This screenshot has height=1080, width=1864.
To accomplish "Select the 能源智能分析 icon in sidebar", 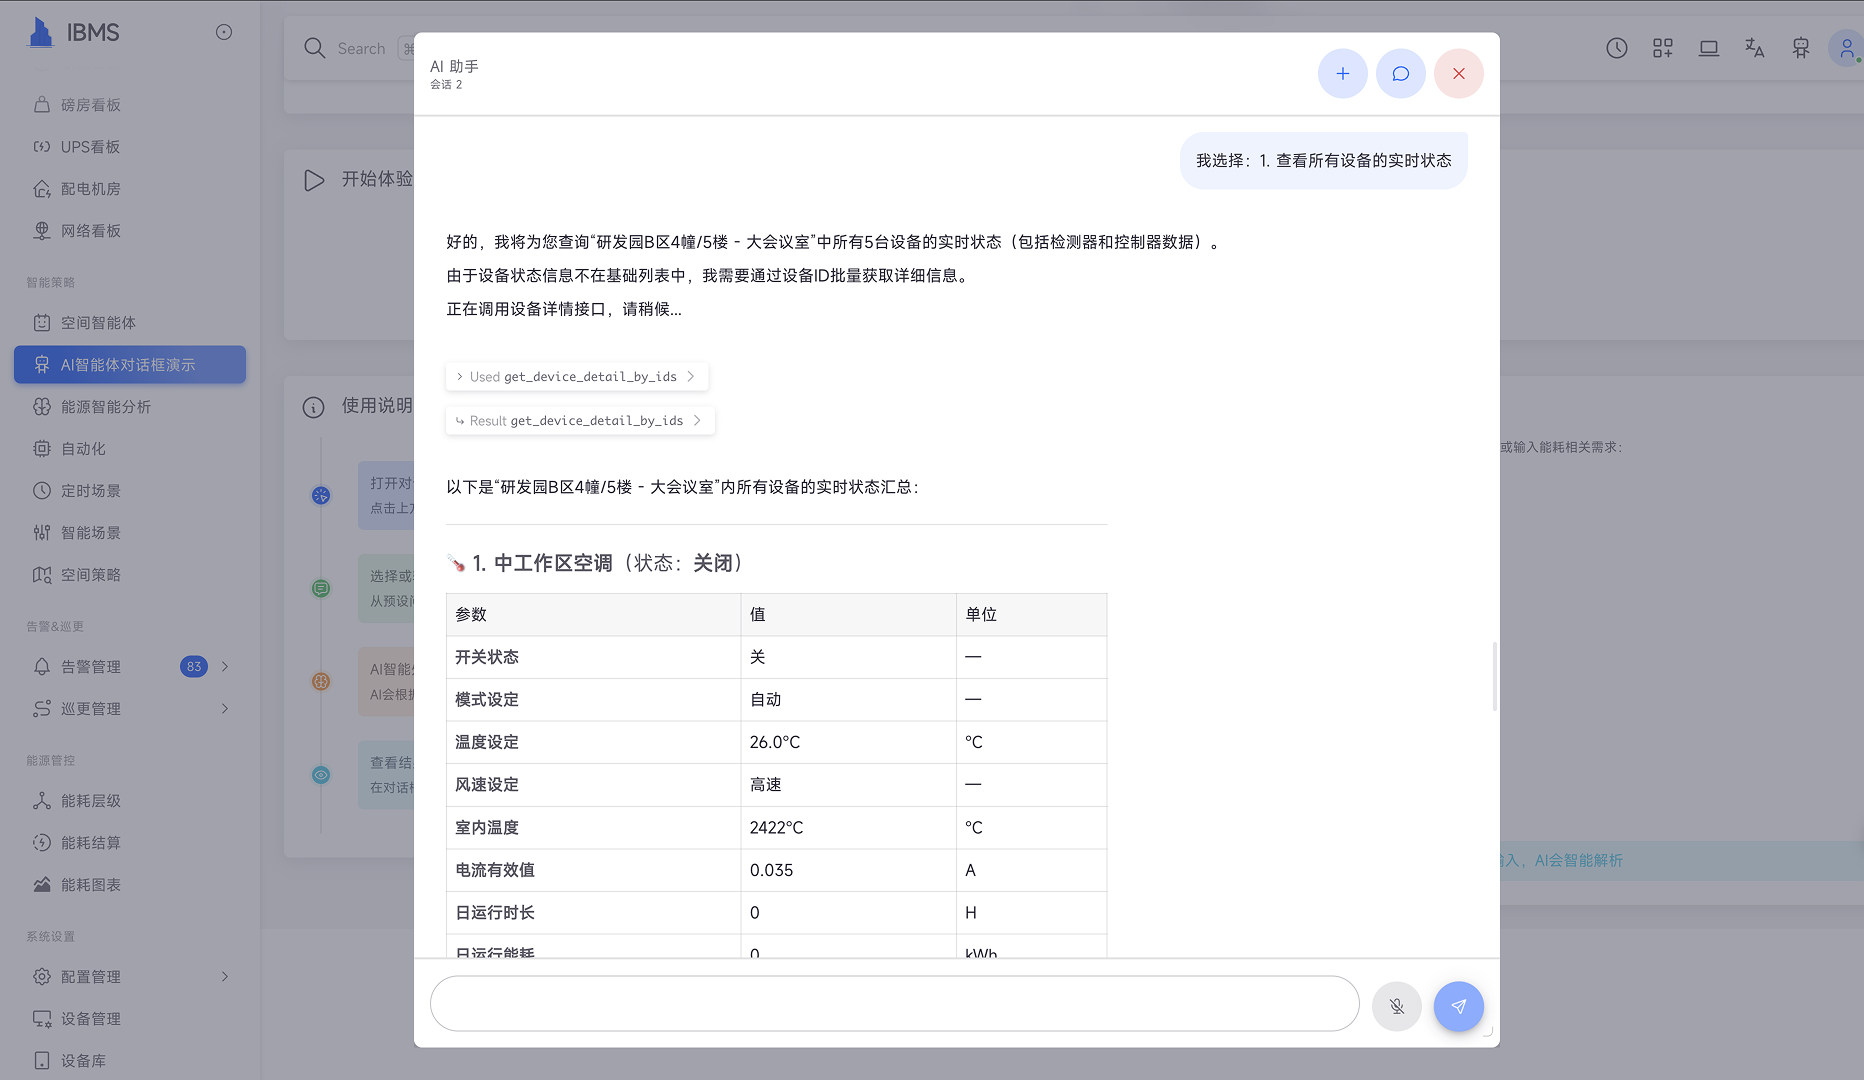I will point(42,407).
